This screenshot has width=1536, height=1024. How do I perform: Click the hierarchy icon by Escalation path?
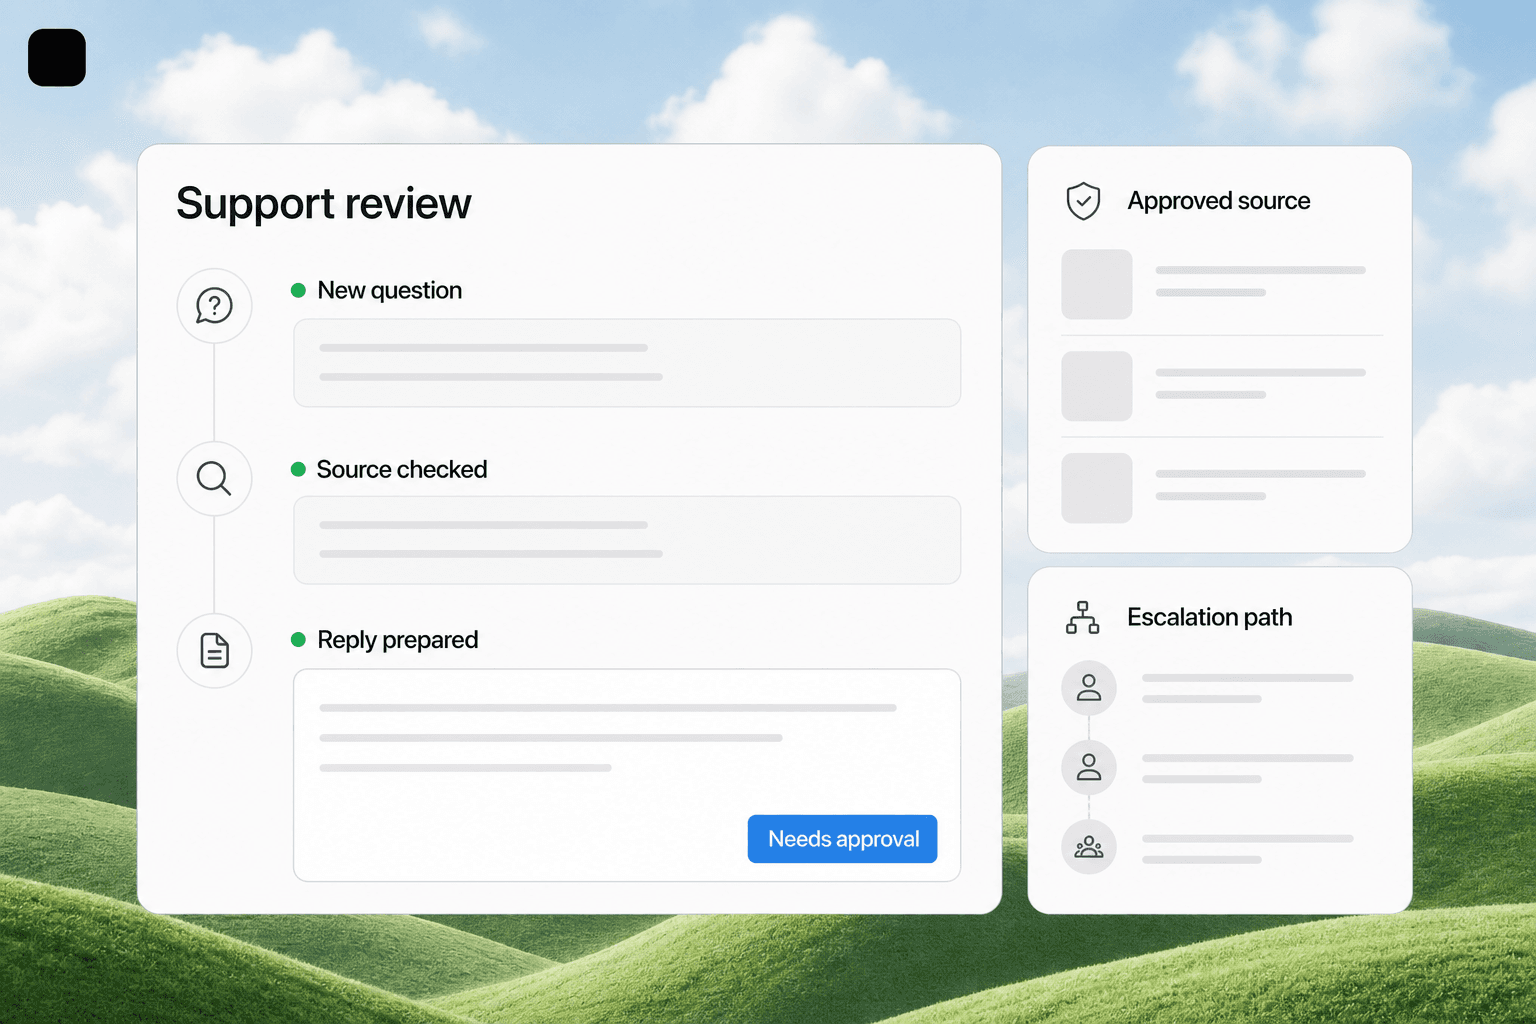(1083, 617)
